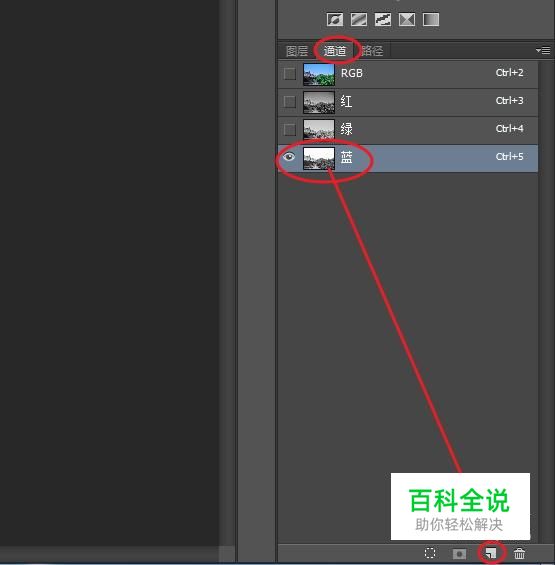This screenshot has width=555, height=565.
Task: Add a Gradient Map adjustment
Action: [x=431, y=19]
